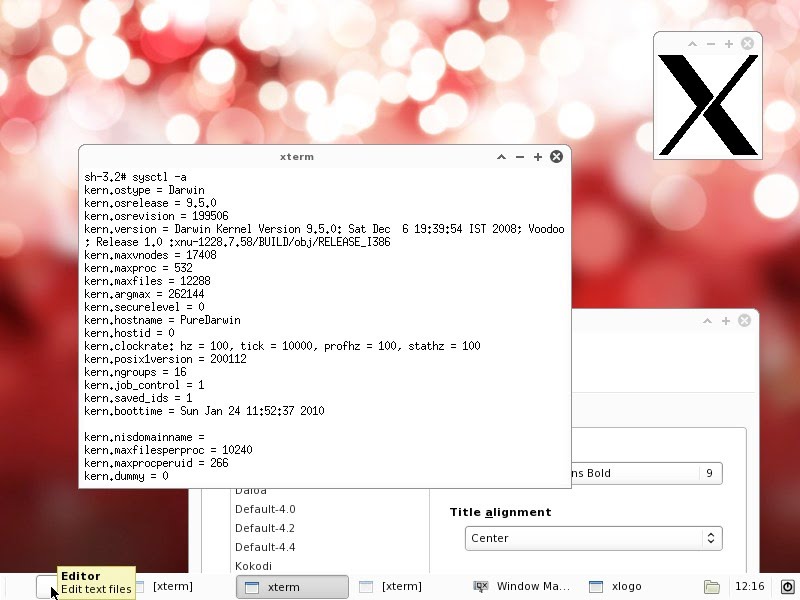Click the X logo graphic in xlogo window
Screen dimensions: 800x600
pyautogui.click(x=708, y=105)
